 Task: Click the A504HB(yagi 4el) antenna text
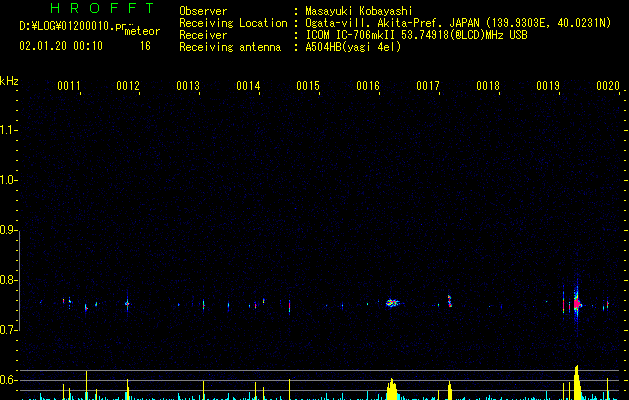coord(353,47)
